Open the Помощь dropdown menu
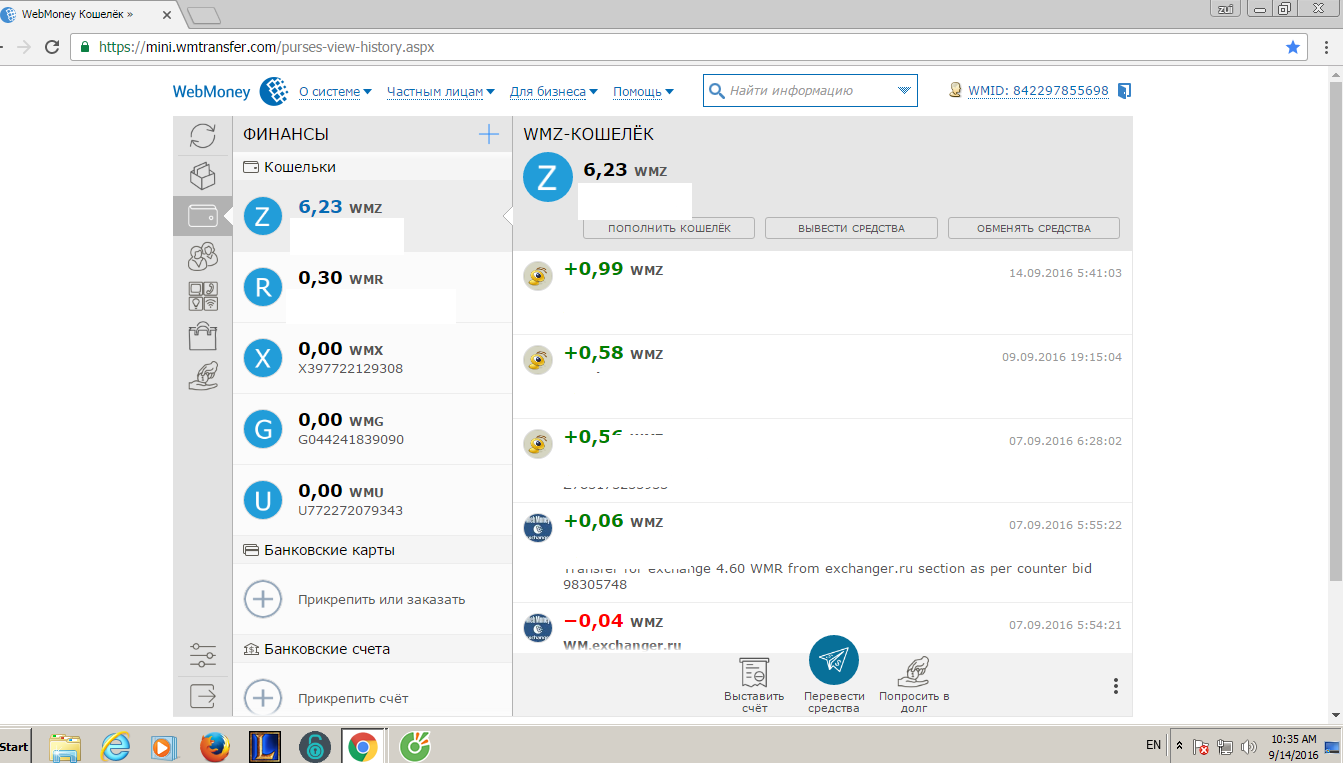Screen dimensions: 1343x763 [x=643, y=91]
